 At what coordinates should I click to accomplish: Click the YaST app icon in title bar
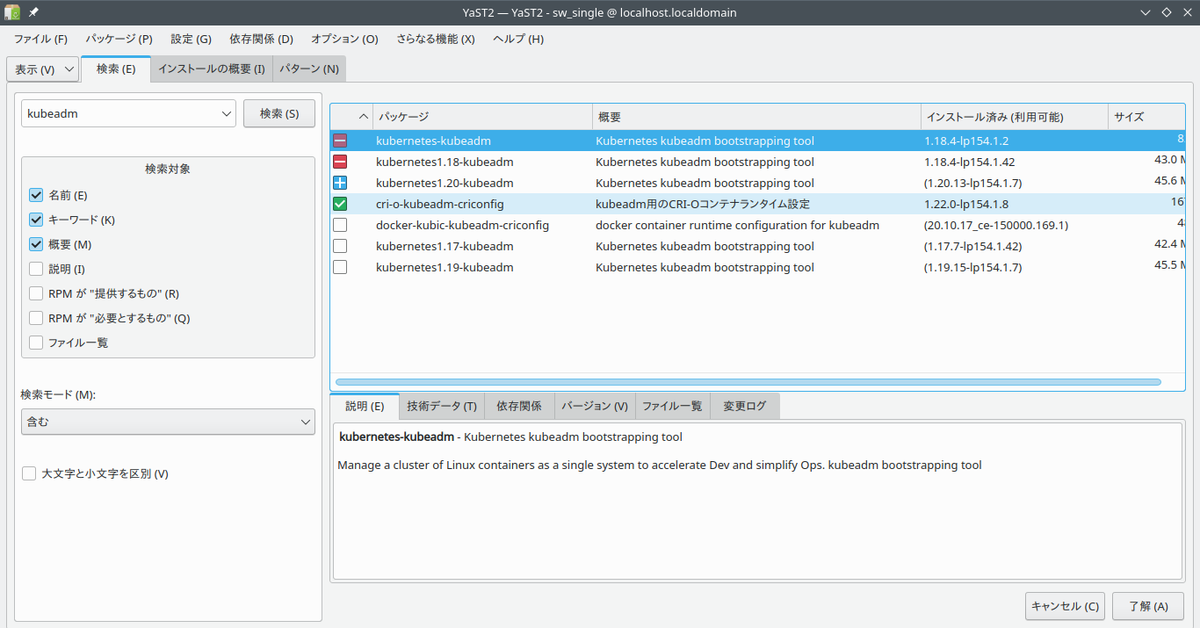point(12,12)
